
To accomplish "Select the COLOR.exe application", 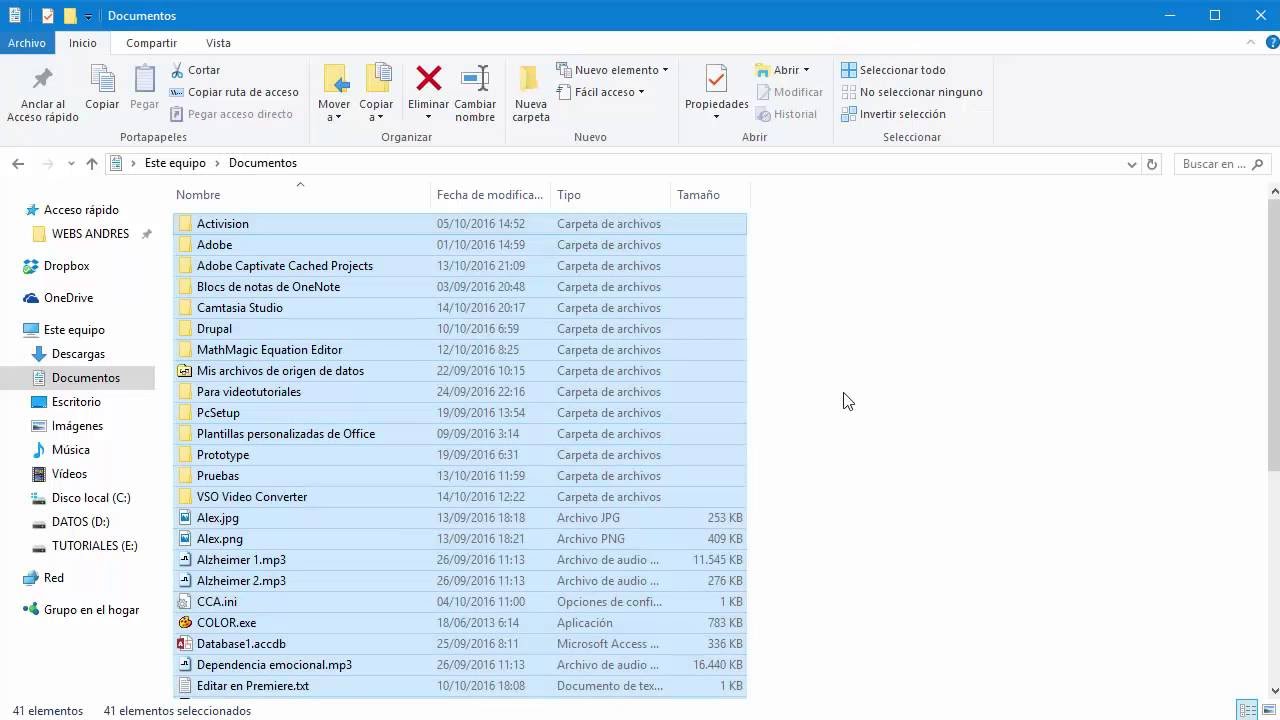I will tap(460, 623).
